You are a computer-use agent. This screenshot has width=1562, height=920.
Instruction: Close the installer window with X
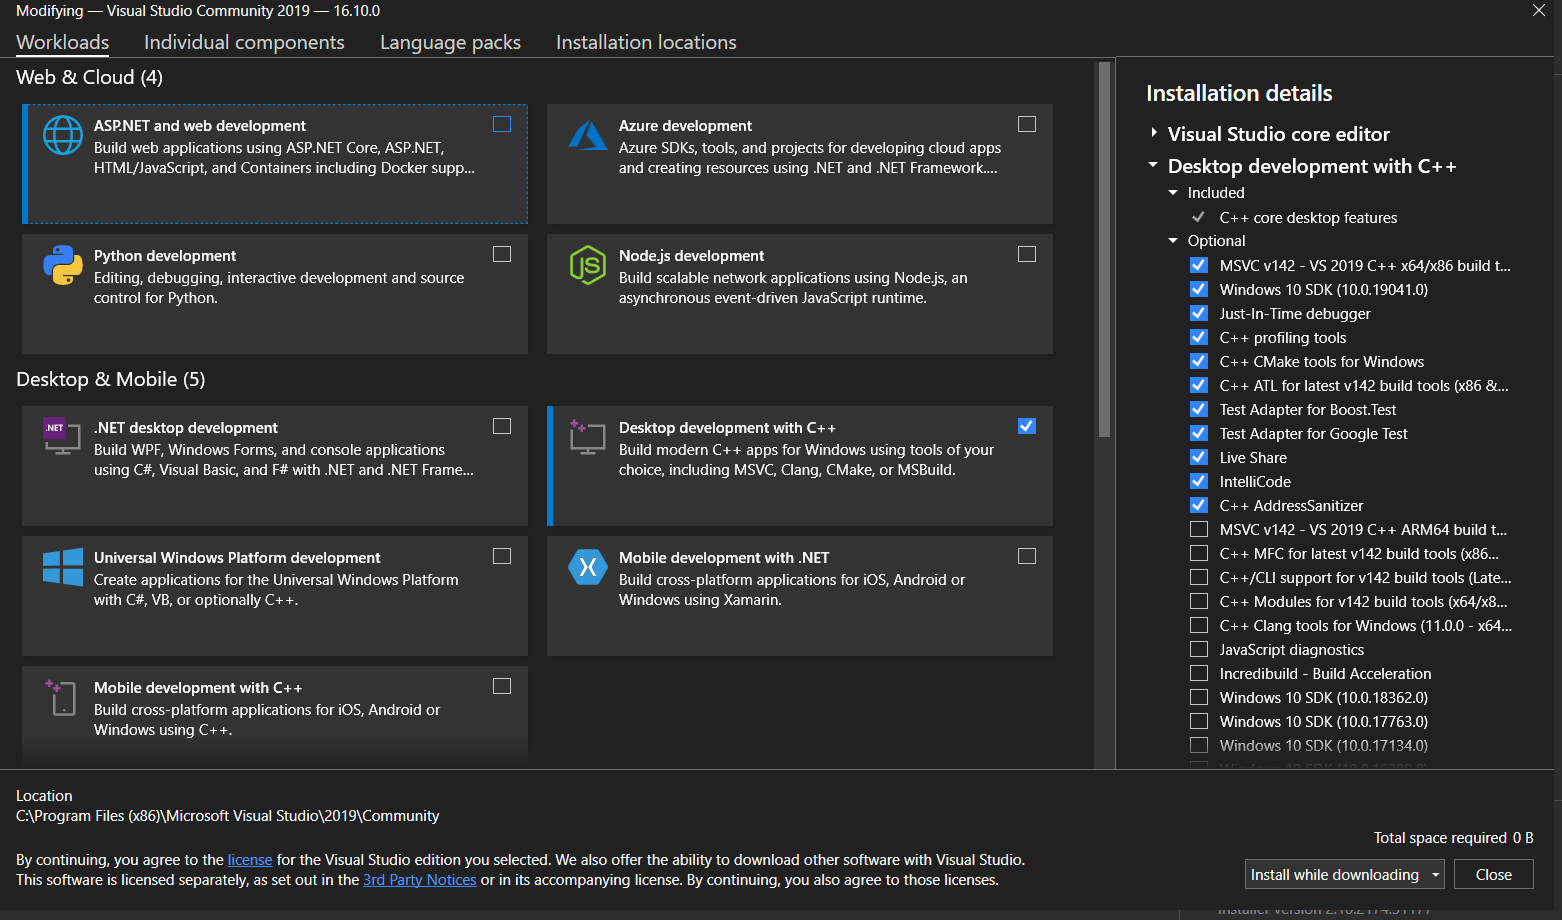1538,10
